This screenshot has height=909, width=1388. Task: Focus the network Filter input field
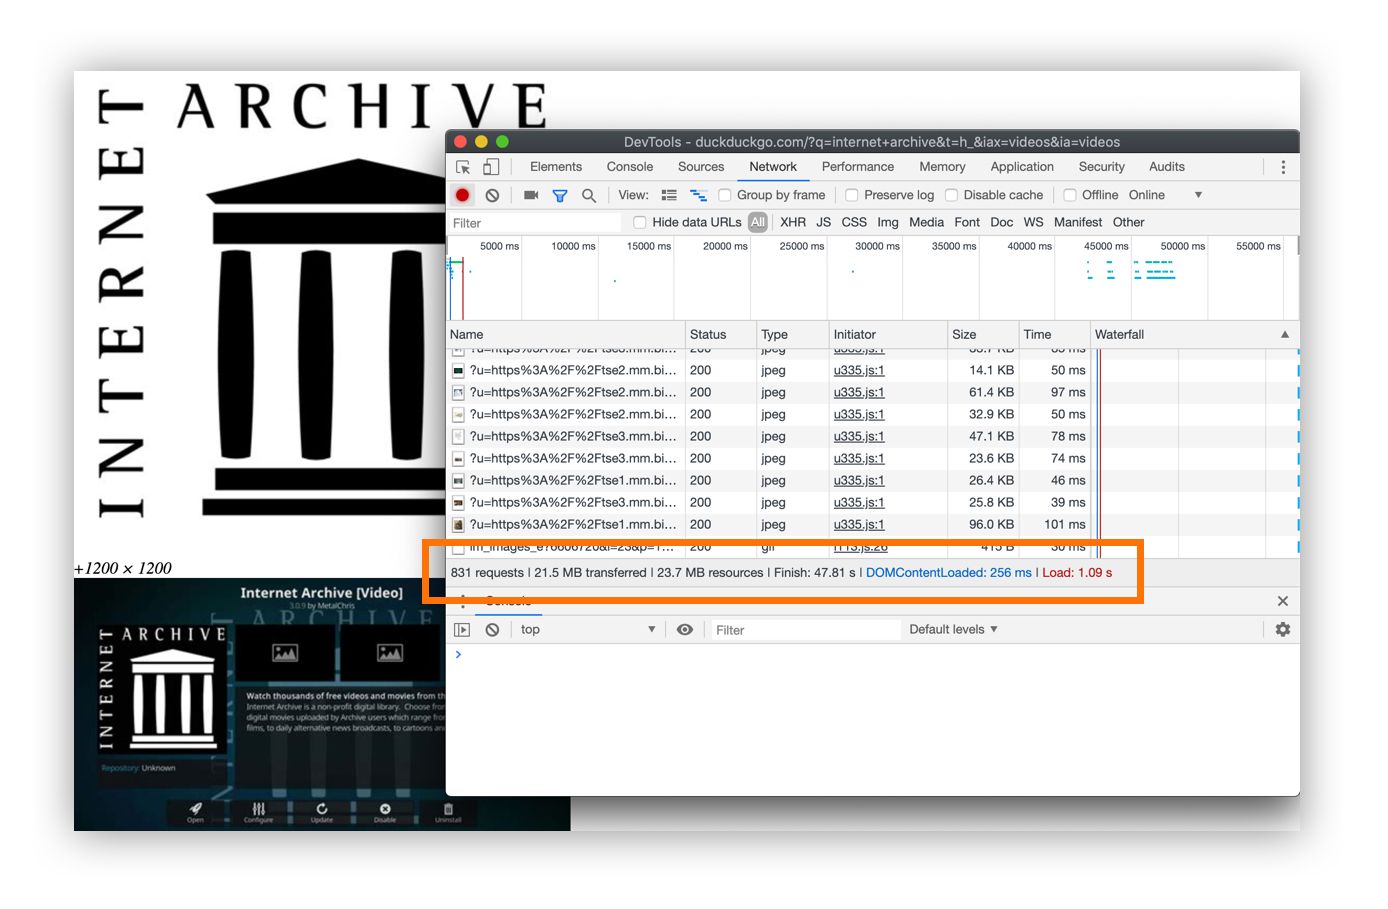click(x=534, y=223)
